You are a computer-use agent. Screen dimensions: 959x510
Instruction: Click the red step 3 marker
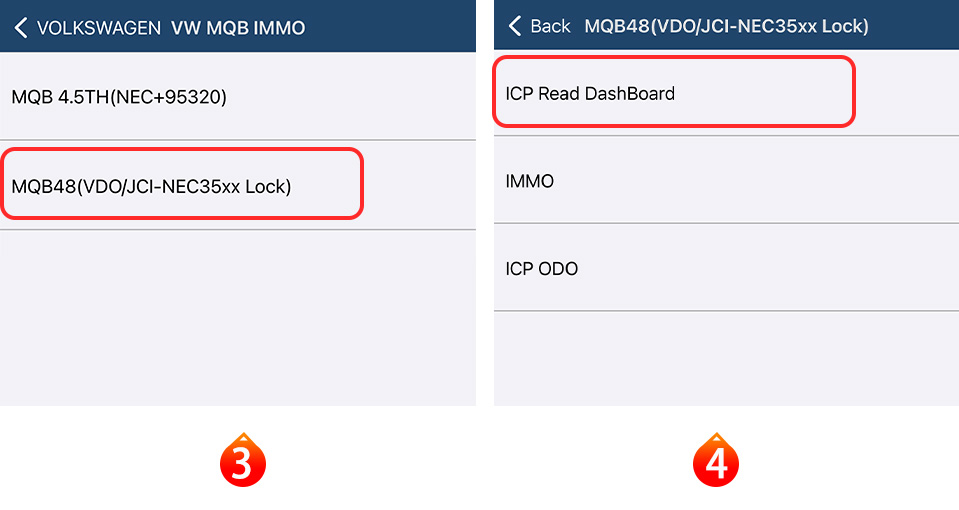click(x=242, y=463)
